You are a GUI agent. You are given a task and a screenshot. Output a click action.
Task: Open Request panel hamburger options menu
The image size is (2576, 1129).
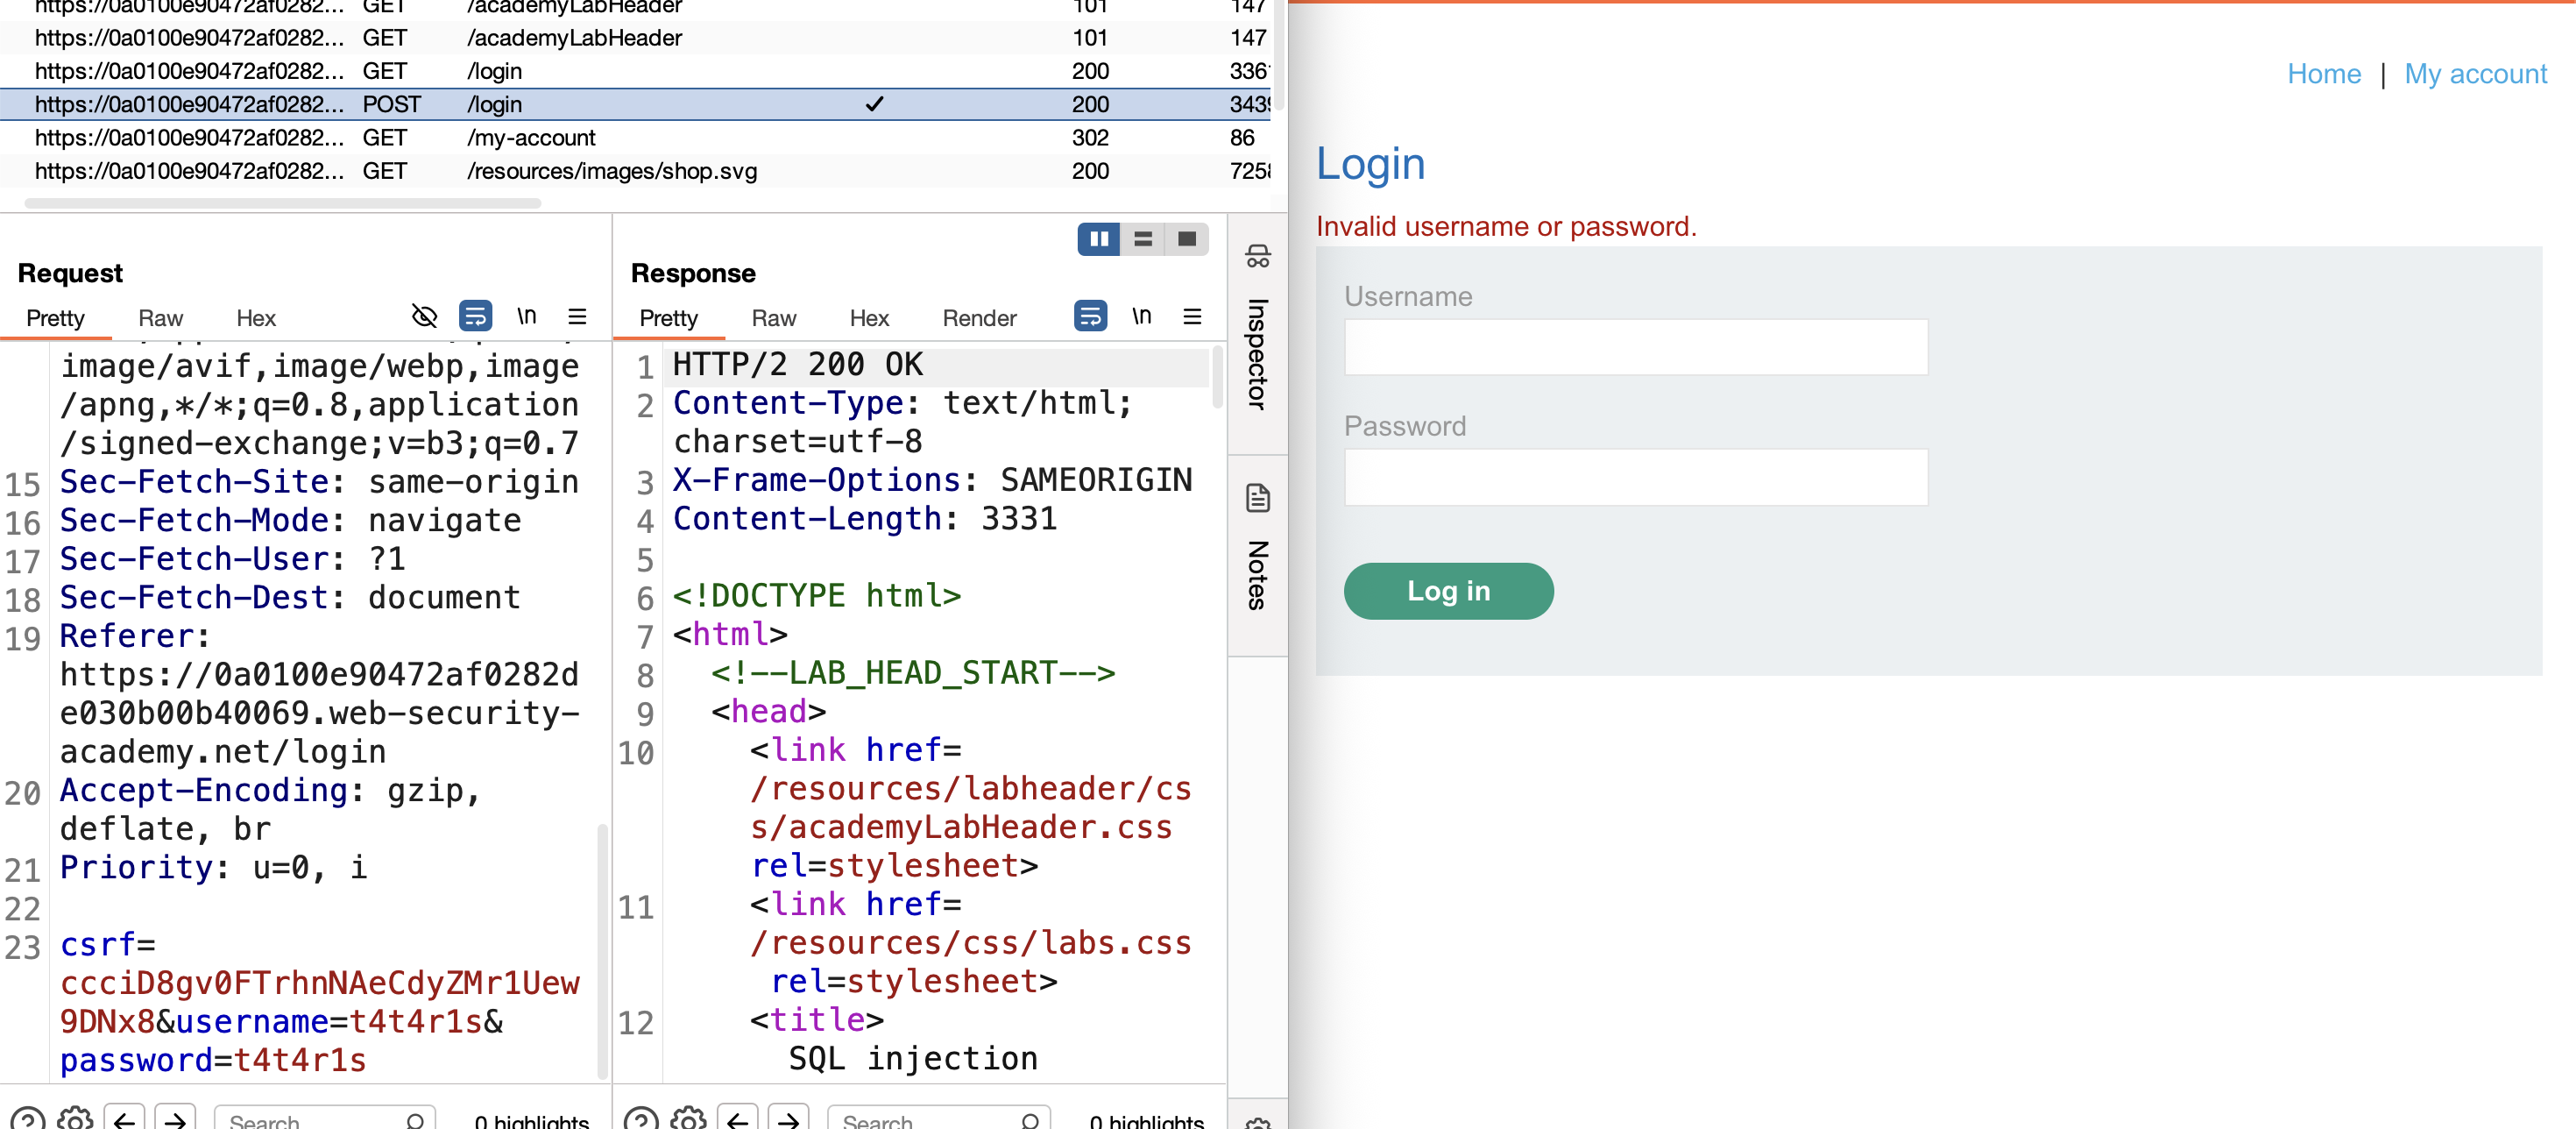coord(577,317)
